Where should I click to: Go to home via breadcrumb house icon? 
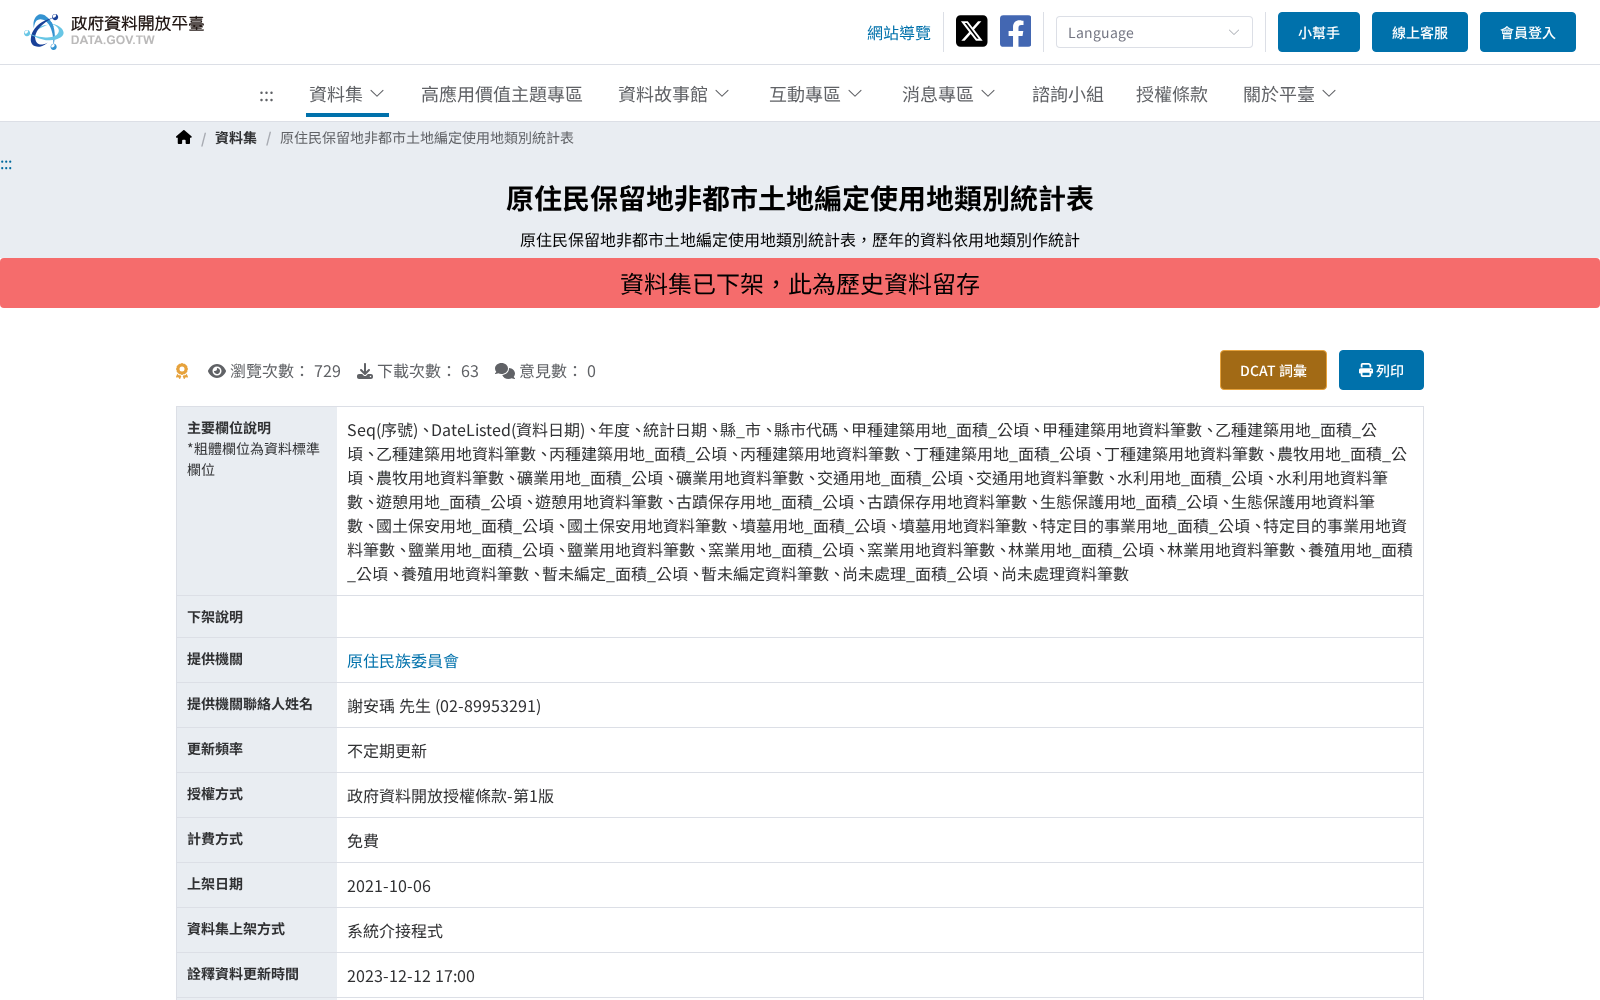pos(184,138)
